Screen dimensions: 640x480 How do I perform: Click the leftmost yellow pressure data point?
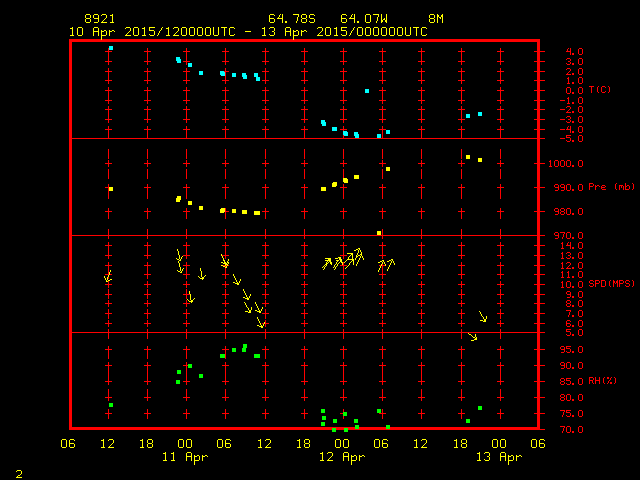click(111, 189)
